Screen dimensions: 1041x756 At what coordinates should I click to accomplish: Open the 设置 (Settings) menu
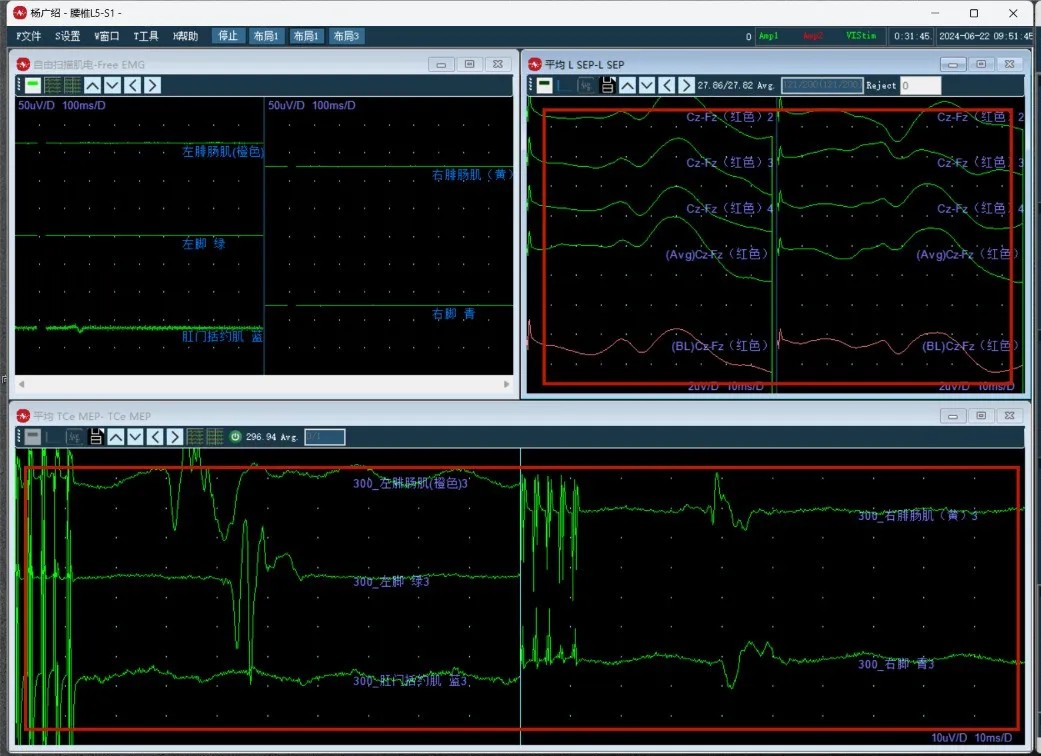pos(68,36)
